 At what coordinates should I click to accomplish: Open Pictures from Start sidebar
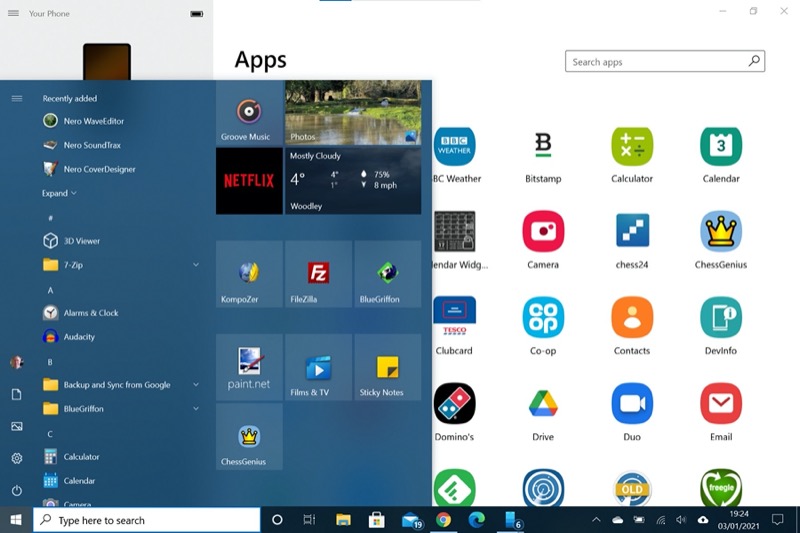point(17,426)
